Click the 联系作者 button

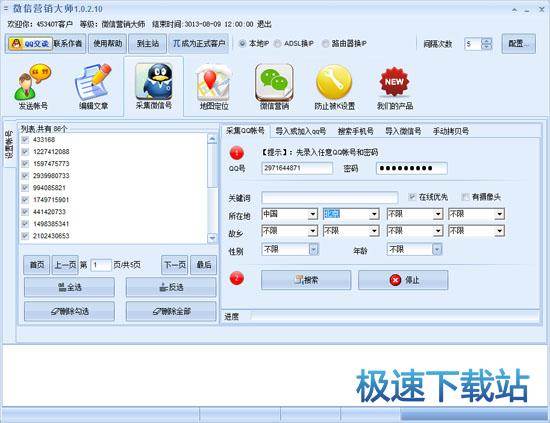[68, 43]
